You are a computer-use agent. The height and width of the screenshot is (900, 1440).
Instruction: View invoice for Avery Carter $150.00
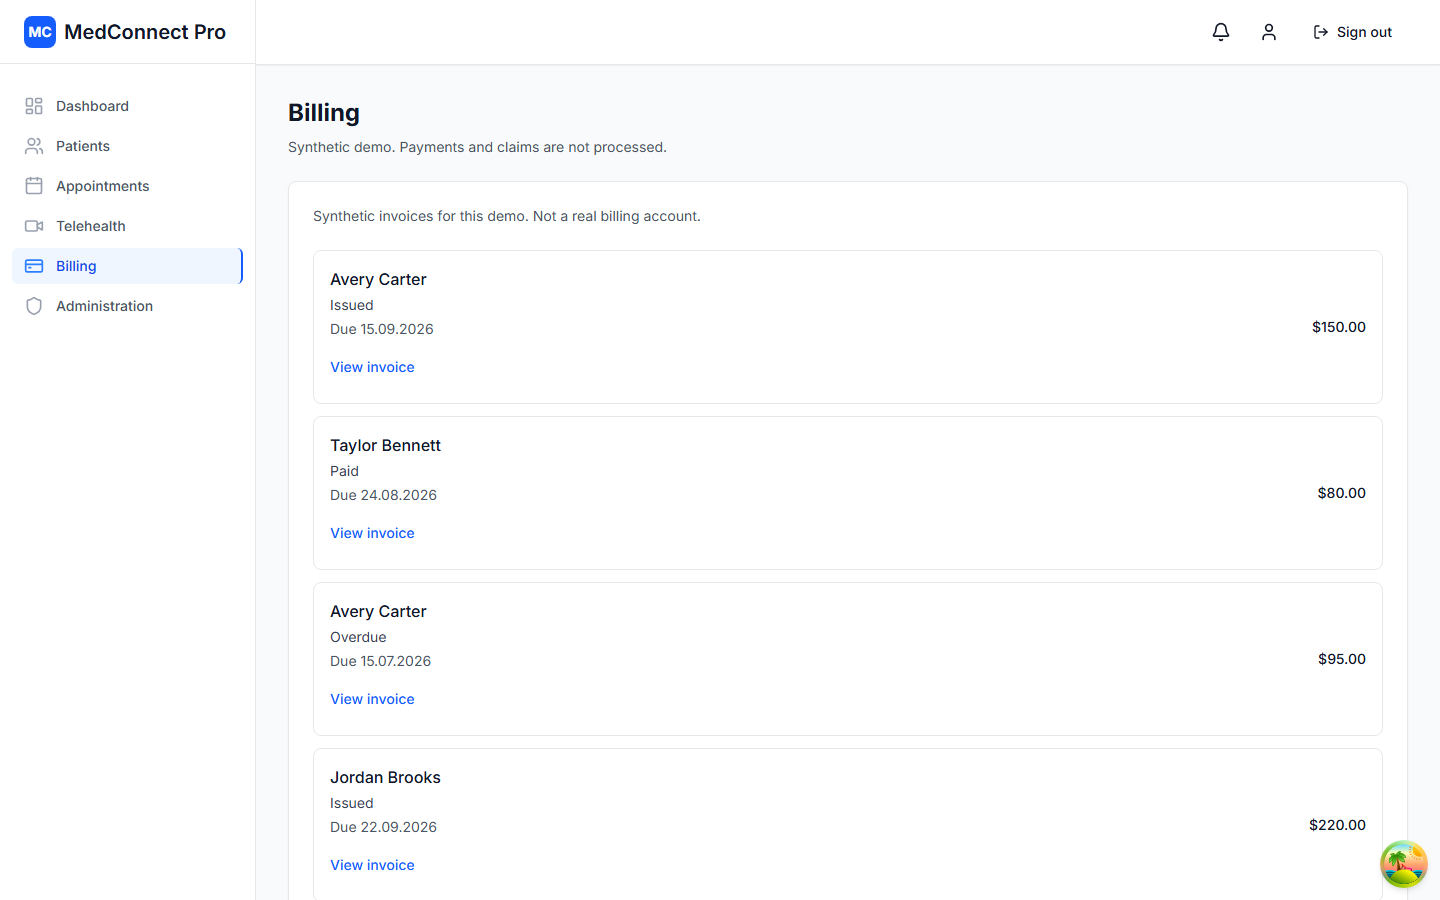[372, 367]
